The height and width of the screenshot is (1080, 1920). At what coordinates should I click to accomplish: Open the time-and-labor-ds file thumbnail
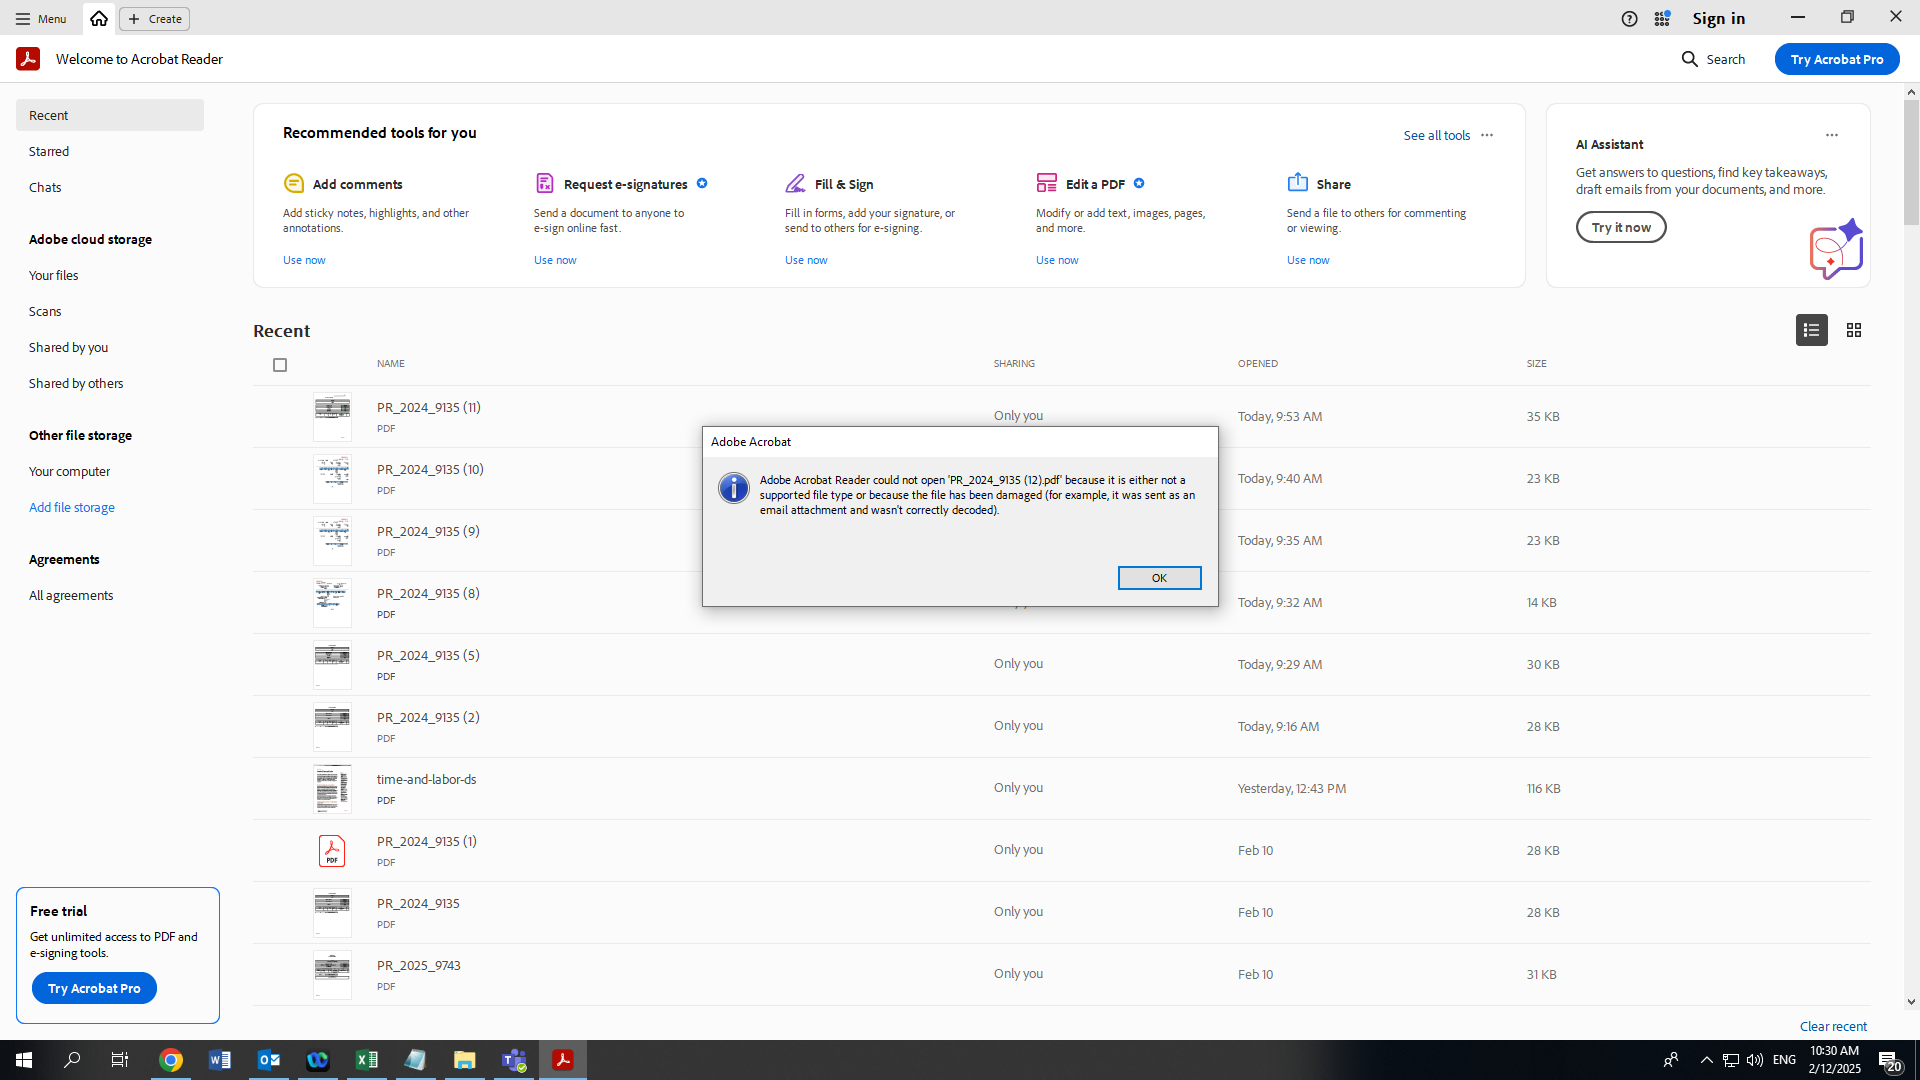[332, 788]
